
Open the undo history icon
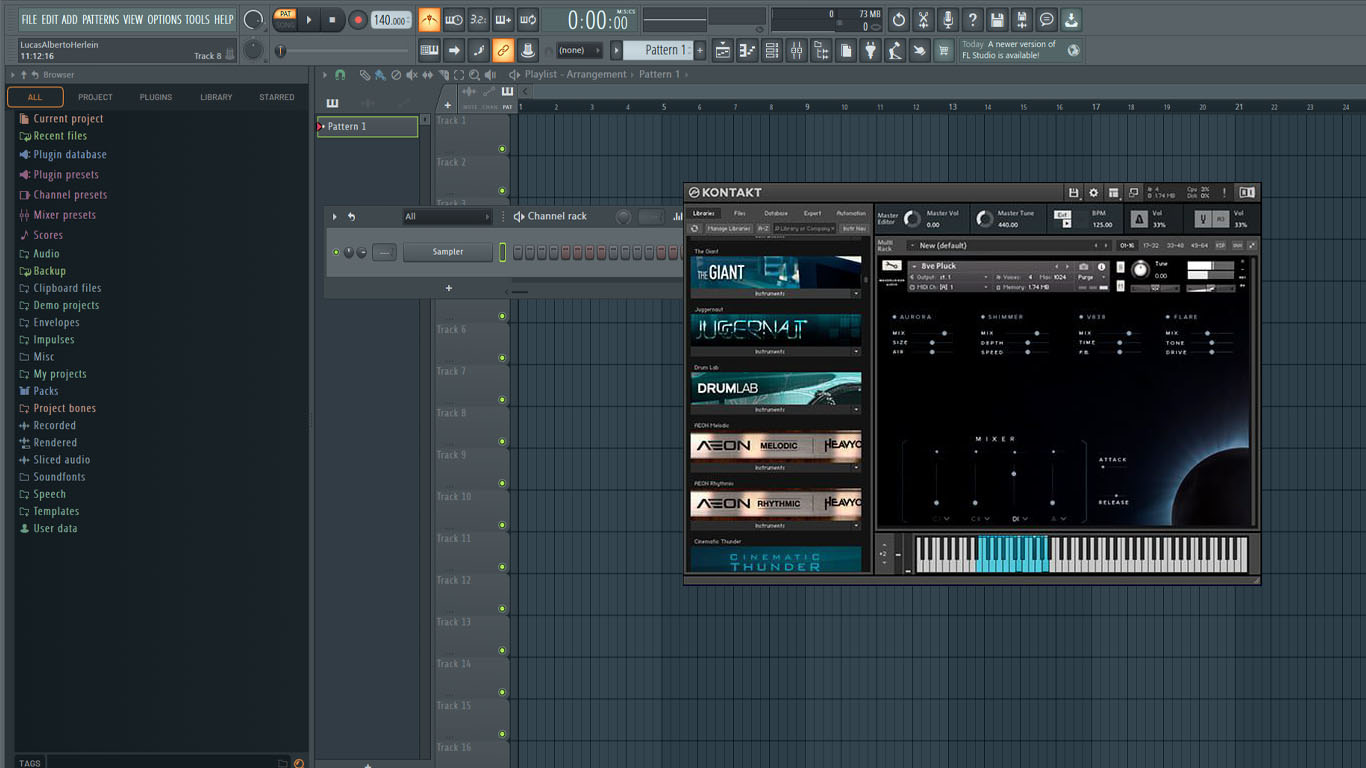(x=898, y=20)
